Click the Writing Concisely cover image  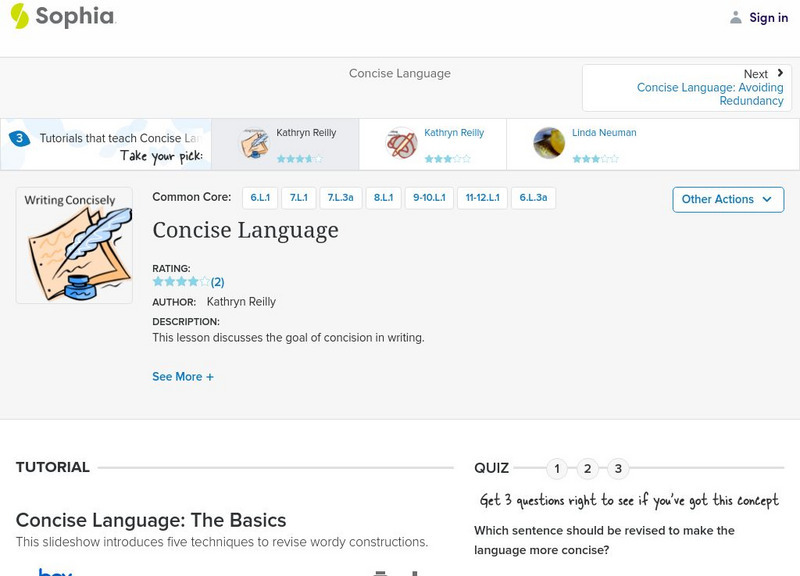(x=74, y=245)
